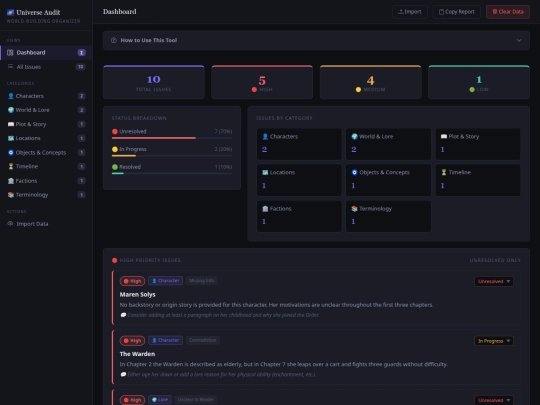The image size is (540, 405).
Task: Click Import Data in the Actions section
Action: click(46, 224)
